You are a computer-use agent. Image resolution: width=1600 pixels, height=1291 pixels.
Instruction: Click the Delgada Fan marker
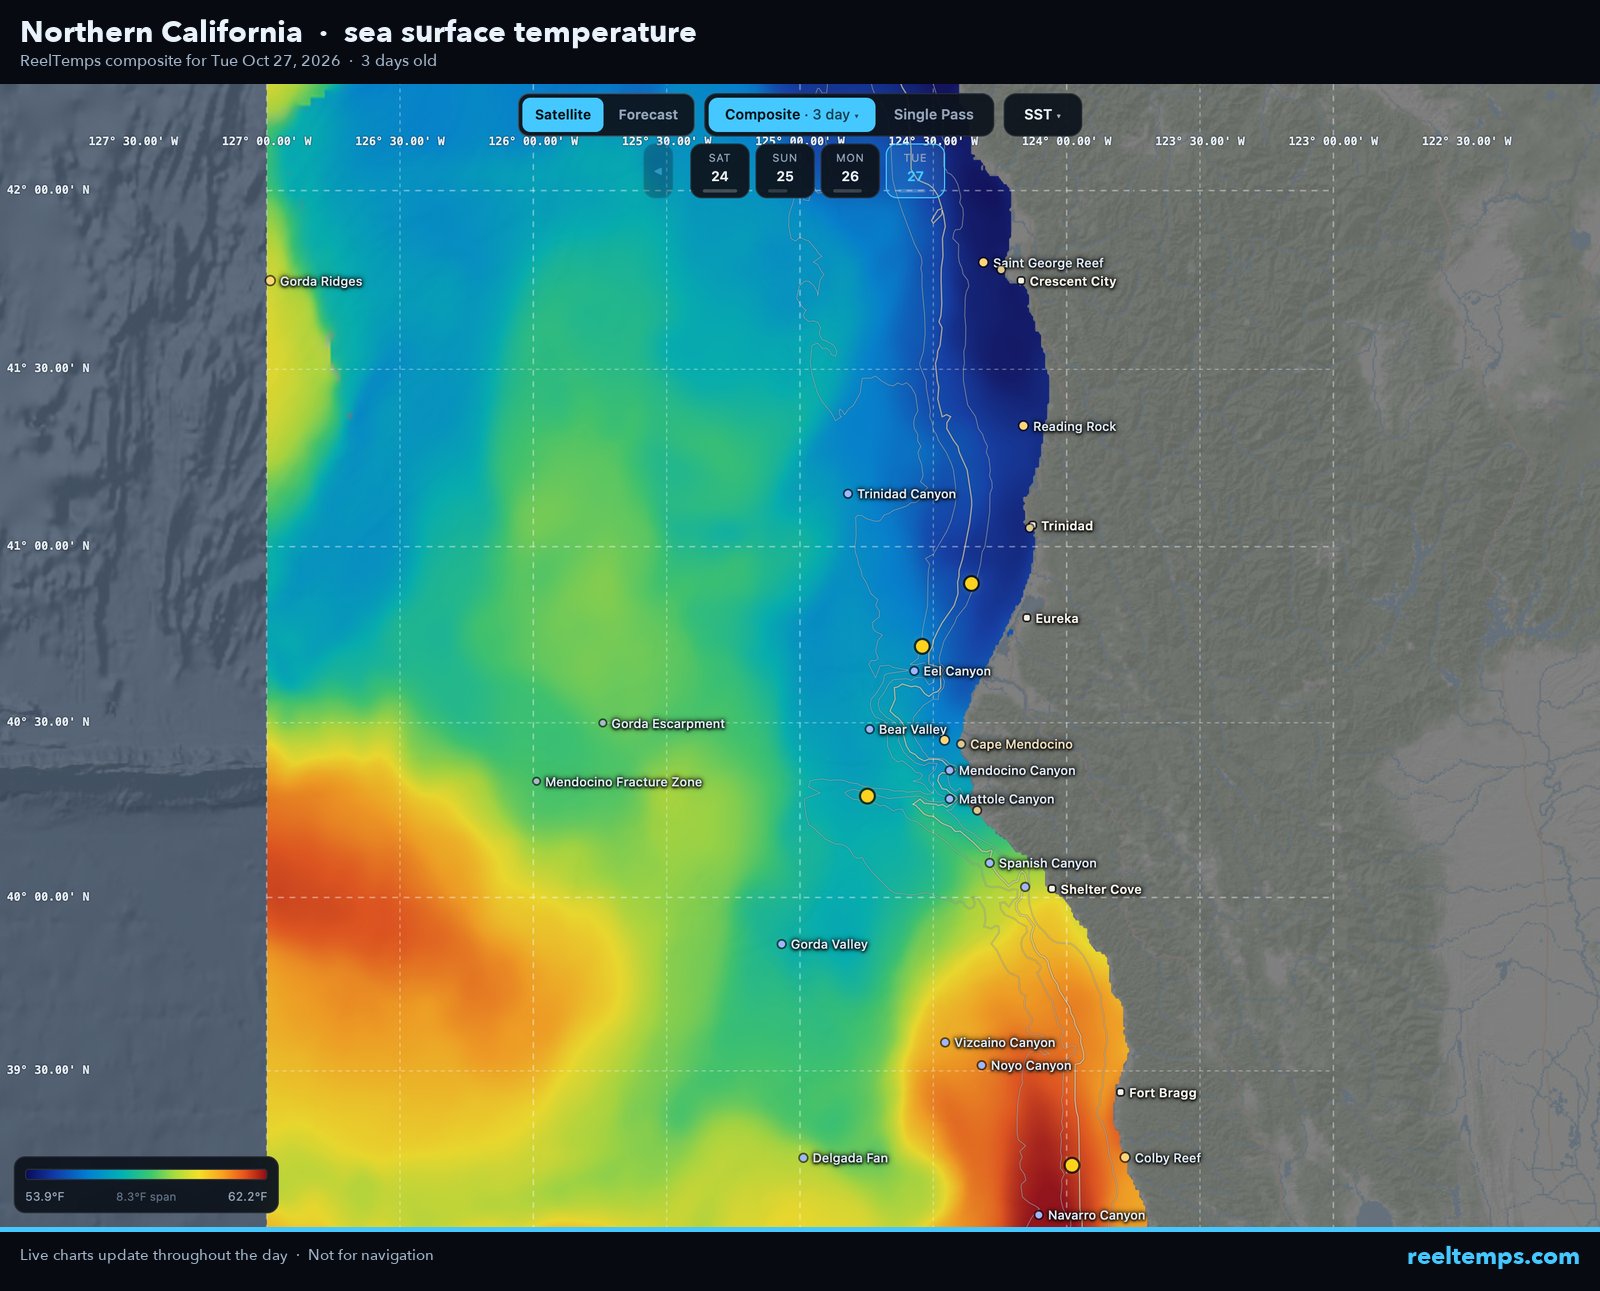pyautogui.click(x=803, y=1158)
